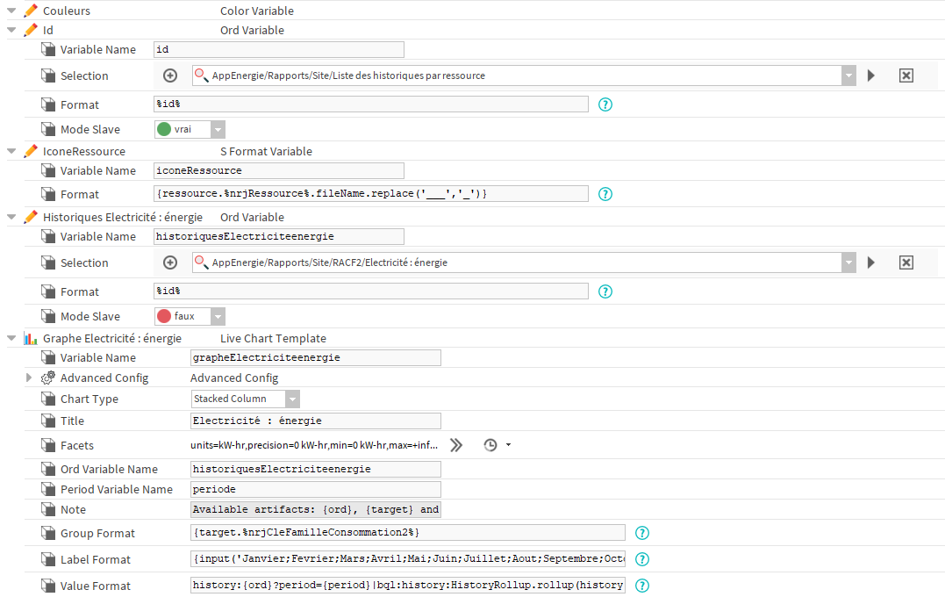
Task: Open help icon for Group Format
Action: click(642, 533)
